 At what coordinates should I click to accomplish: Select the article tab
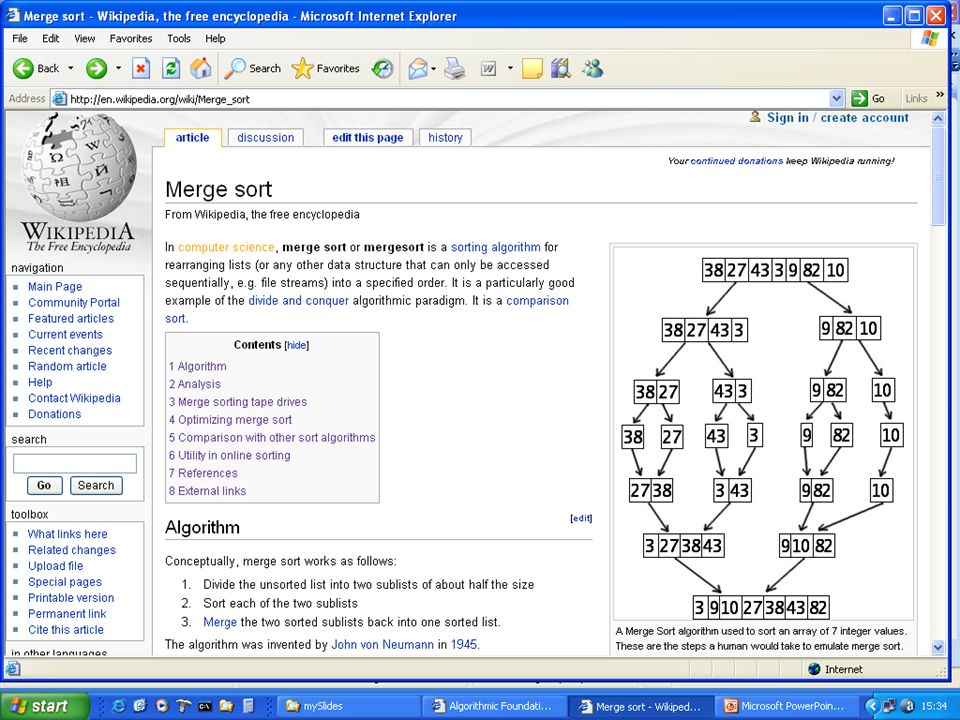tap(192, 138)
